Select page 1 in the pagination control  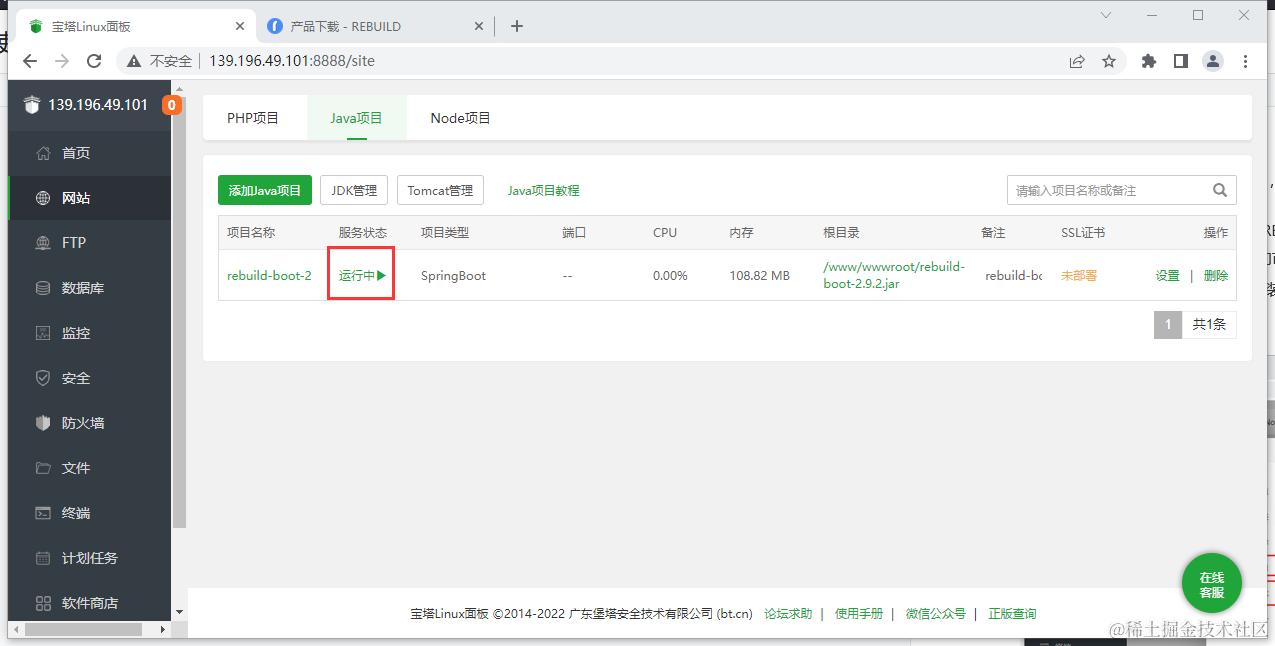(1167, 324)
